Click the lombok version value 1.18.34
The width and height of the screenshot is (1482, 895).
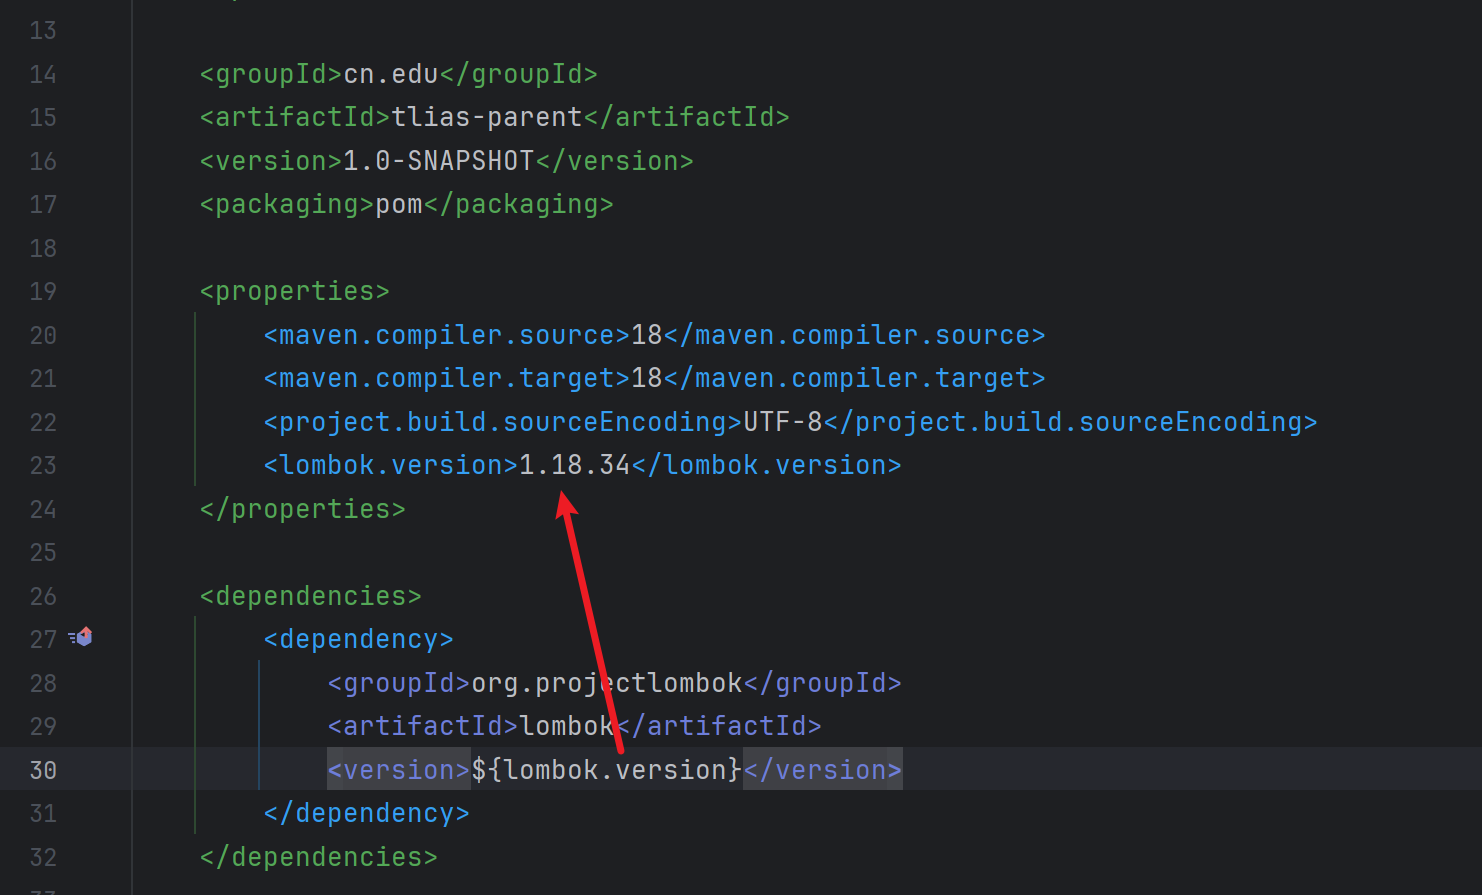[x=574, y=465]
